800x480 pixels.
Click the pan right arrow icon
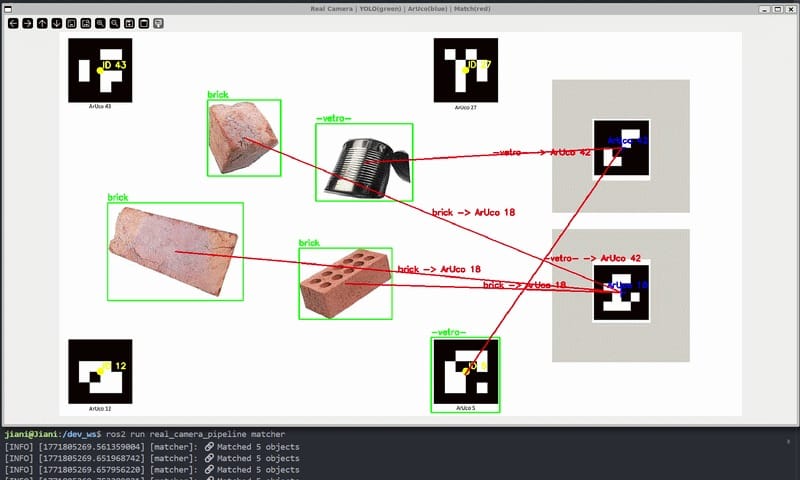click(28, 22)
